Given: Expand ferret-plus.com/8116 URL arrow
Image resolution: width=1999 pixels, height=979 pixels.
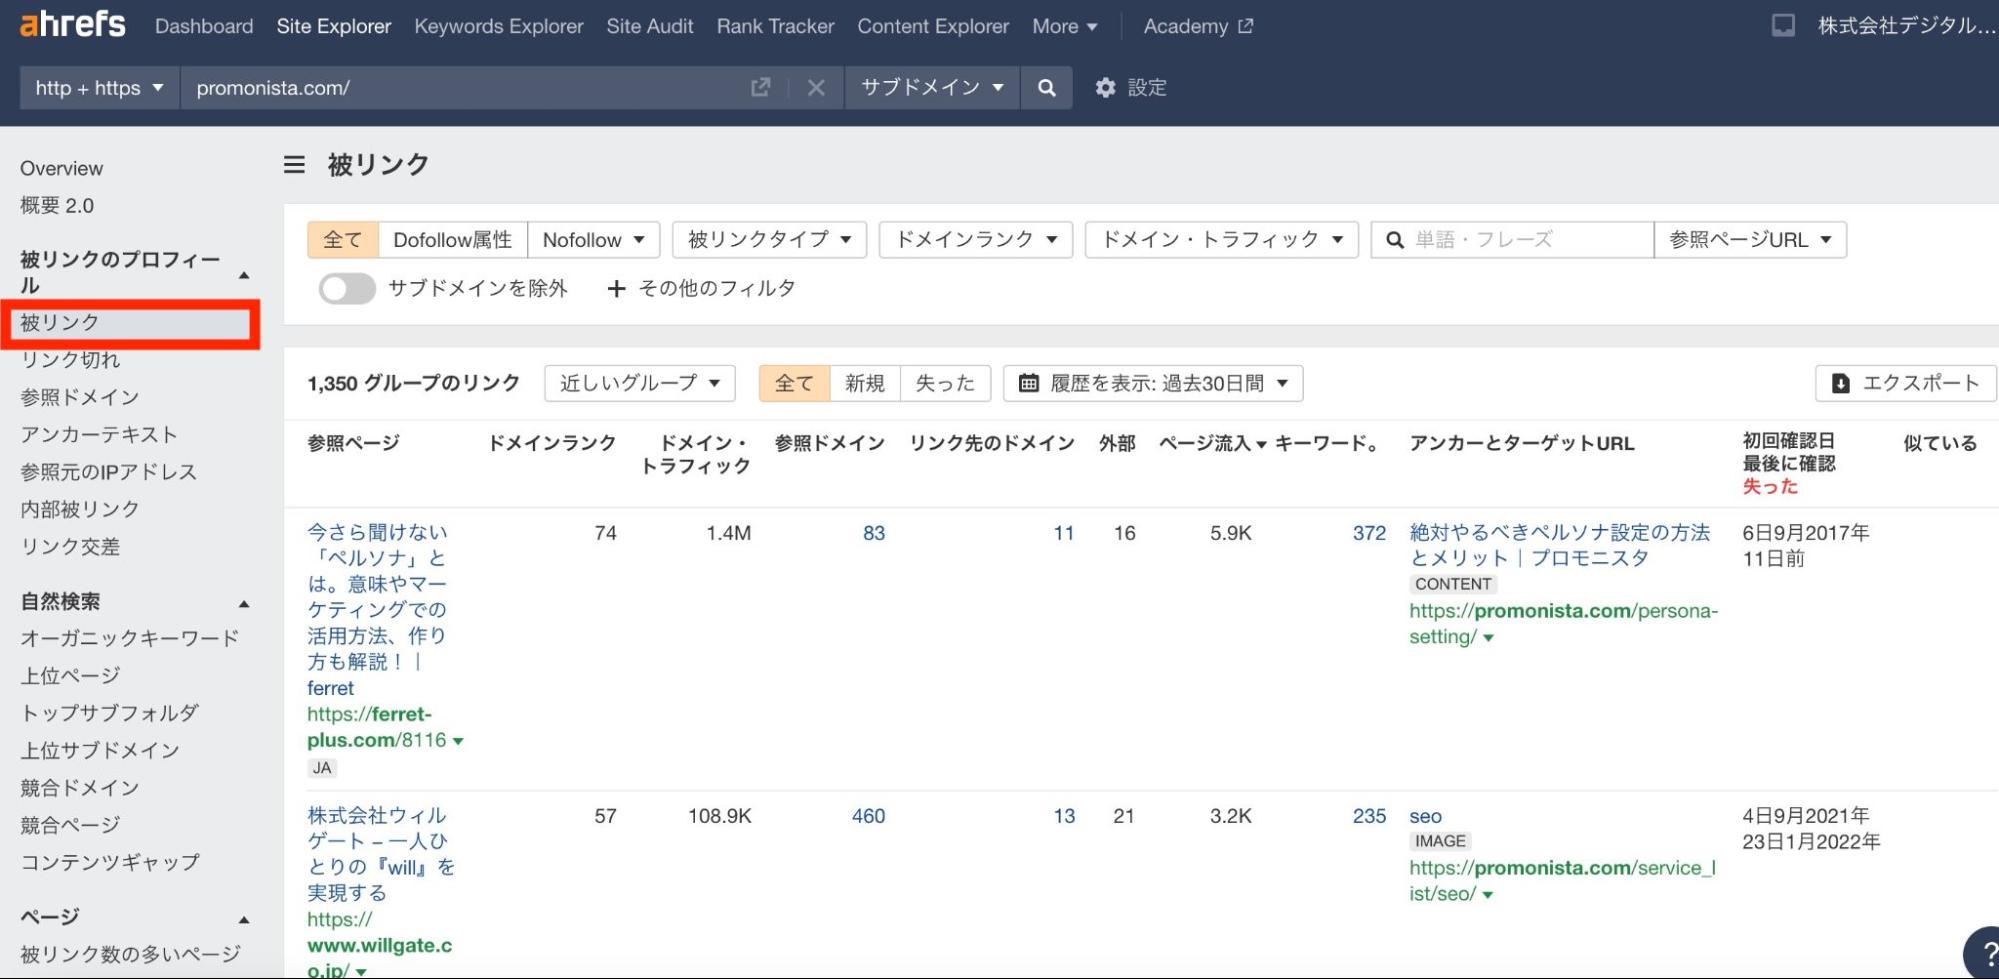Looking at the screenshot, I should [x=458, y=742].
